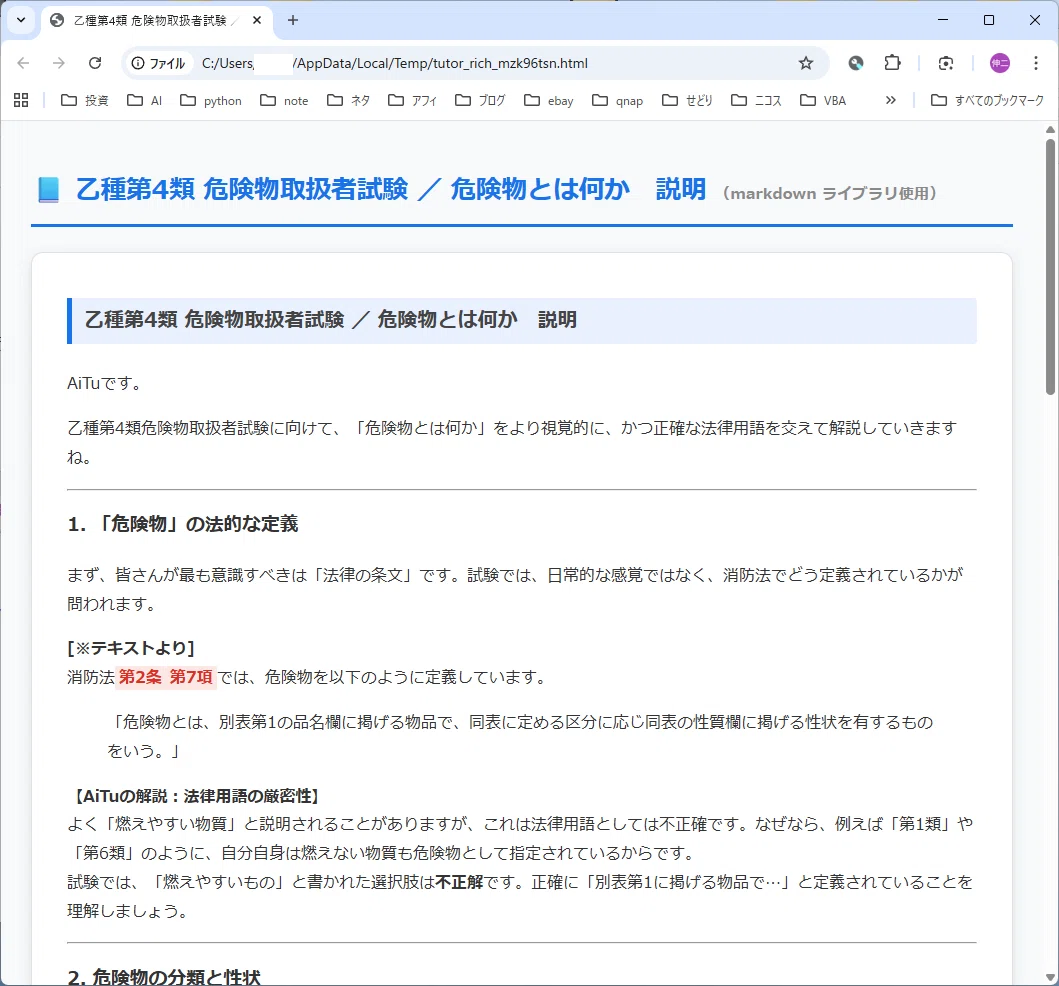
Task: Open the python bookmark folder
Action: [211, 101]
